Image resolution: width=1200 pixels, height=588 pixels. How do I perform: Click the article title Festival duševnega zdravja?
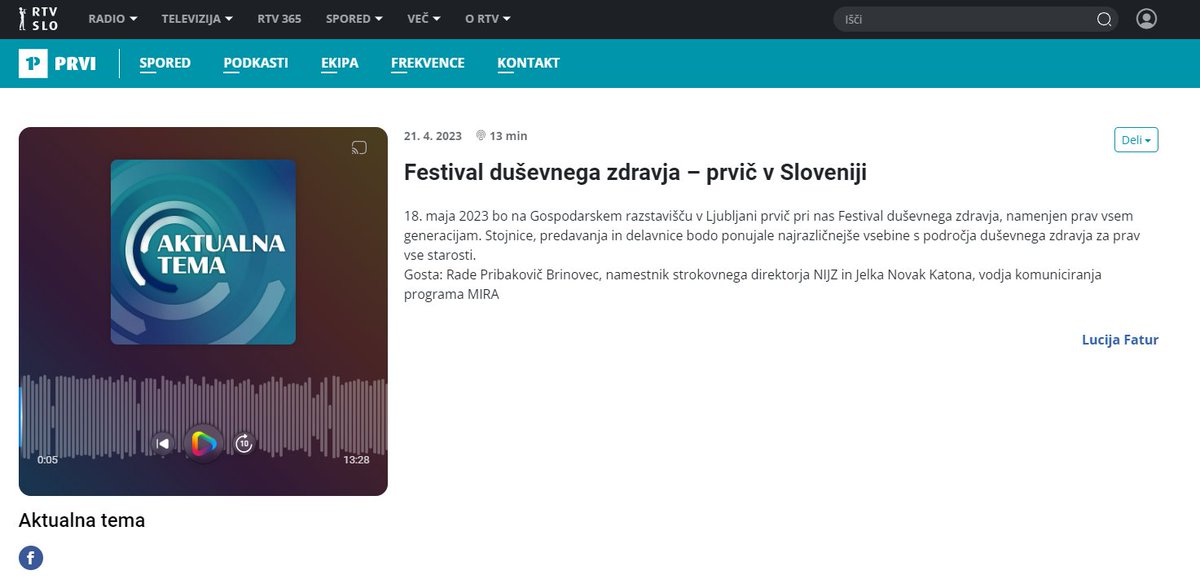pos(635,172)
